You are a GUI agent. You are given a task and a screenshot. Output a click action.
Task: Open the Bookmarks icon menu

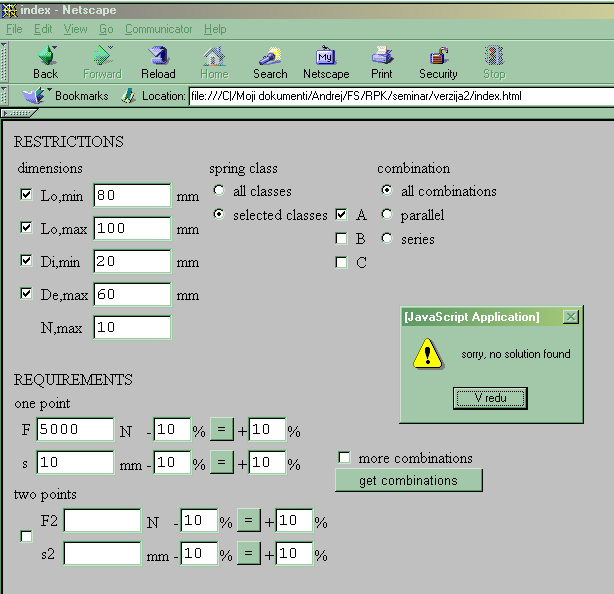tap(34, 96)
